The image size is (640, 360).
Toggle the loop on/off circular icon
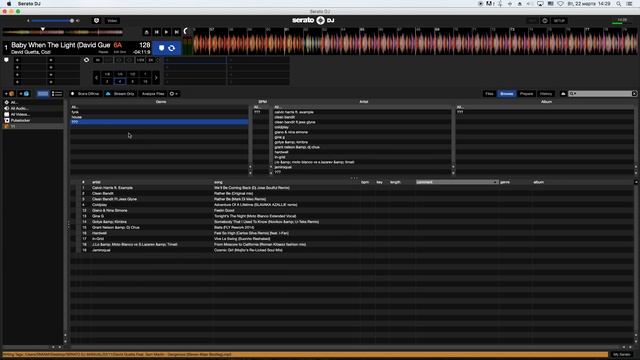click(86, 60)
